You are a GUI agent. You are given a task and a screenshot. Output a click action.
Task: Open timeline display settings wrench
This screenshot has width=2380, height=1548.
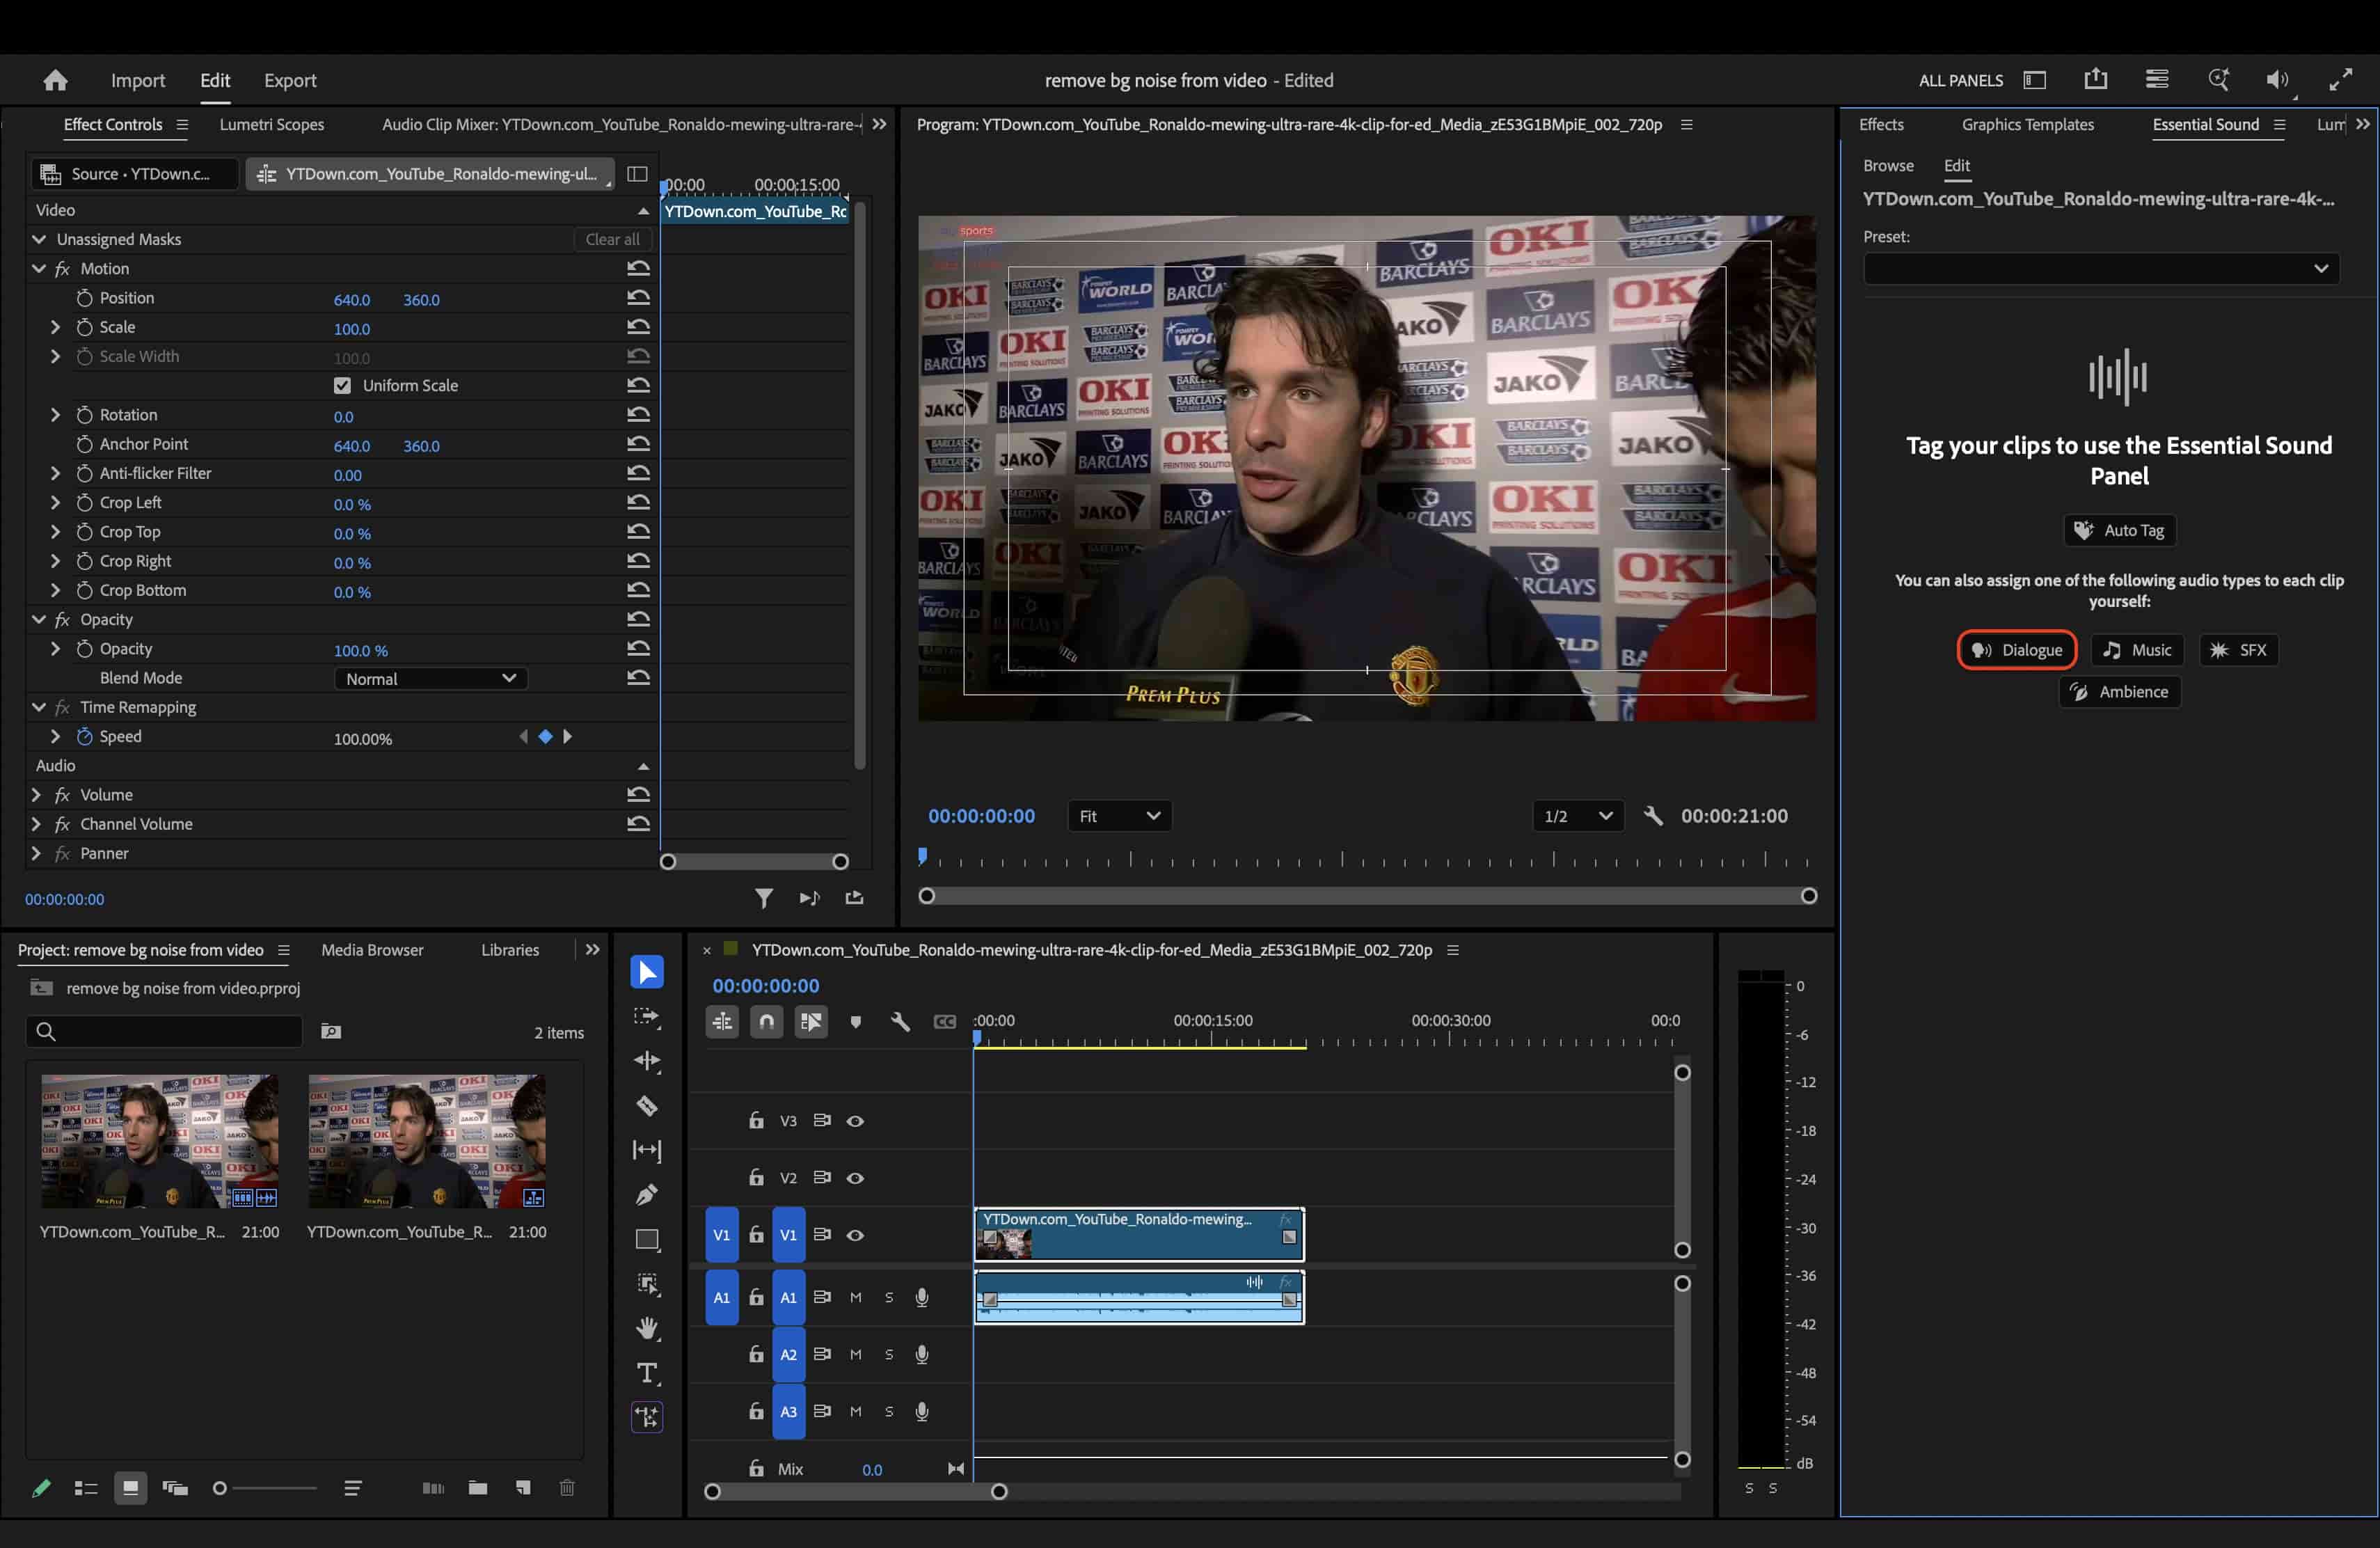point(900,1021)
